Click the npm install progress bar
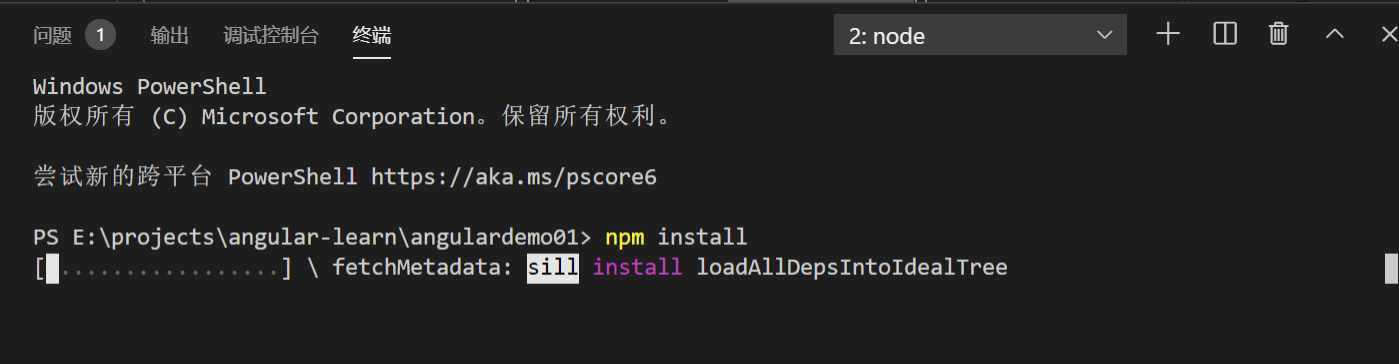Viewport: 1399px width, 364px height. pyautogui.click(x=163, y=268)
